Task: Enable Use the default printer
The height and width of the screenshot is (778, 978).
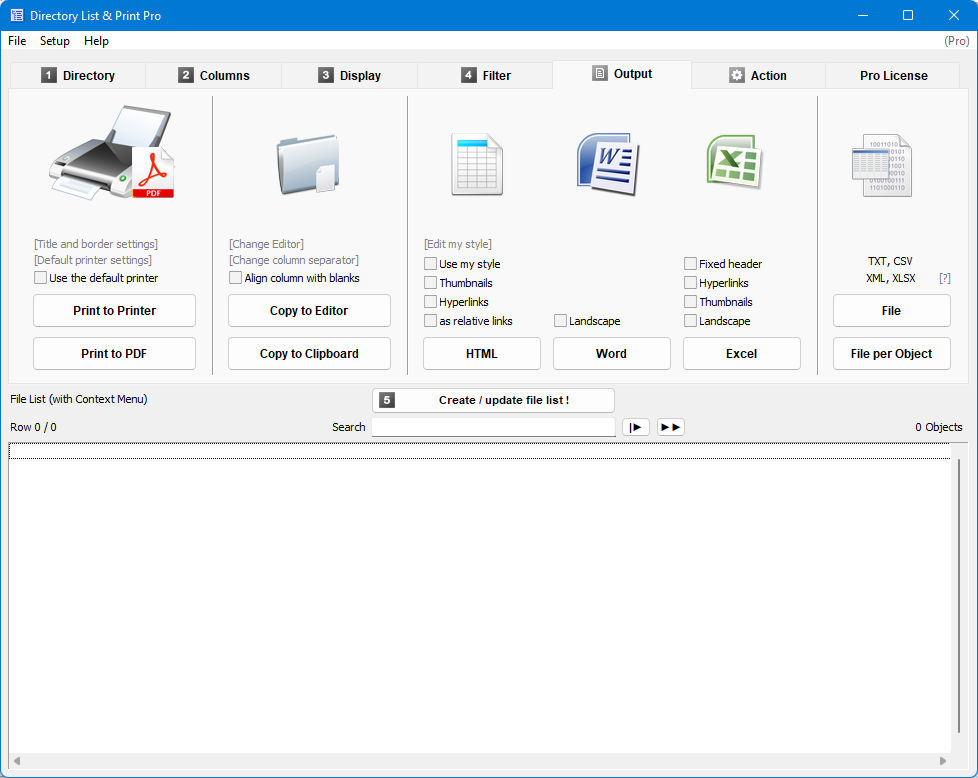Action: coord(41,278)
